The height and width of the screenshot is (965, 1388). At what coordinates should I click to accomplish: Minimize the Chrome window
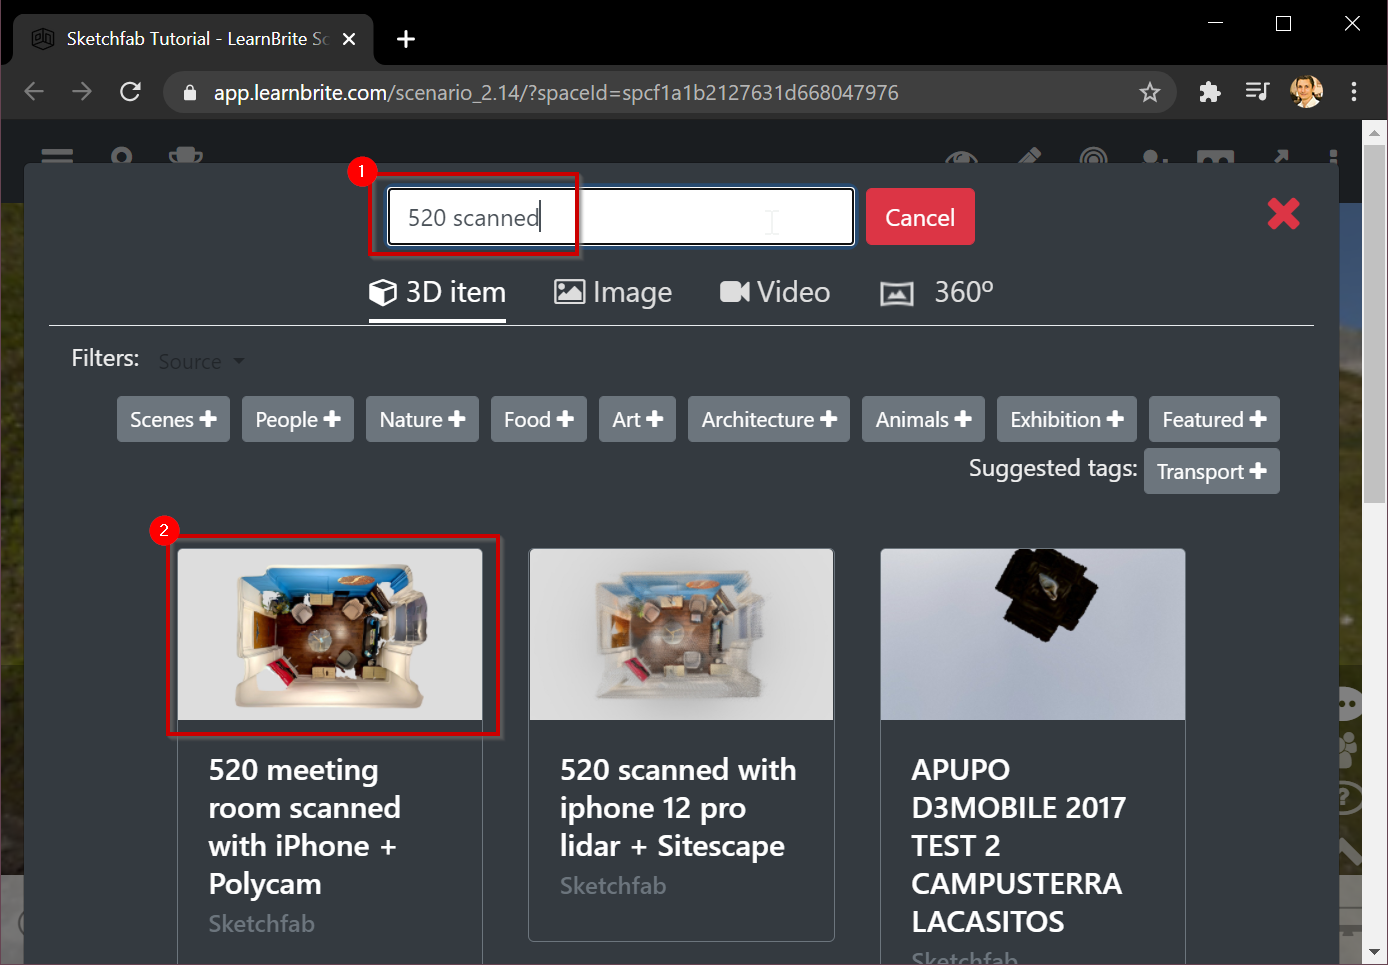click(x=1216, y=23)
